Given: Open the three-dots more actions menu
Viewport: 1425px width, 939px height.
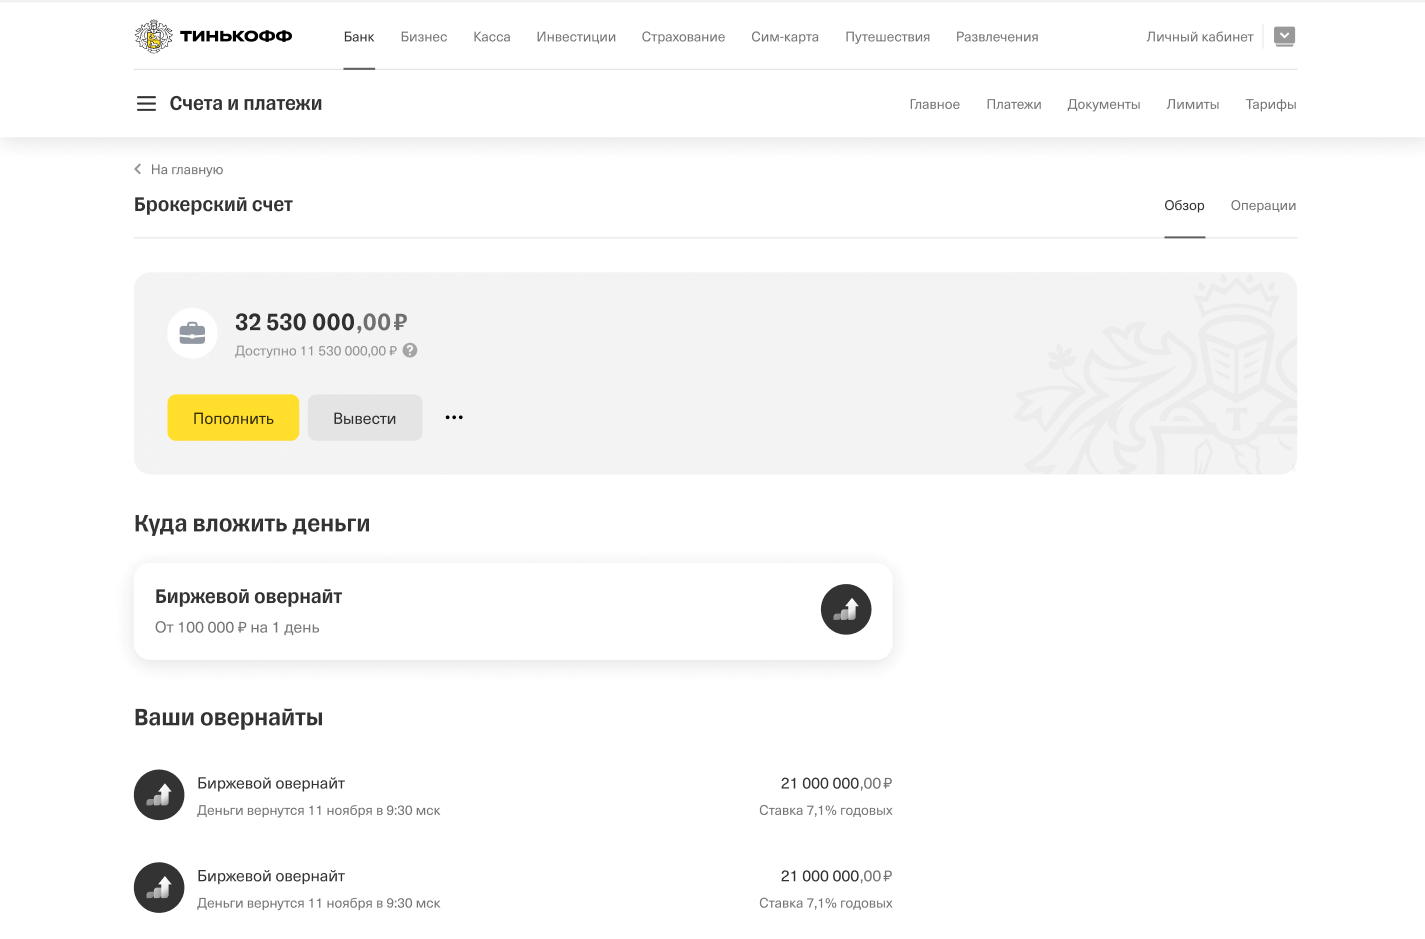Looking at the screenshot, I should [454, 418].
